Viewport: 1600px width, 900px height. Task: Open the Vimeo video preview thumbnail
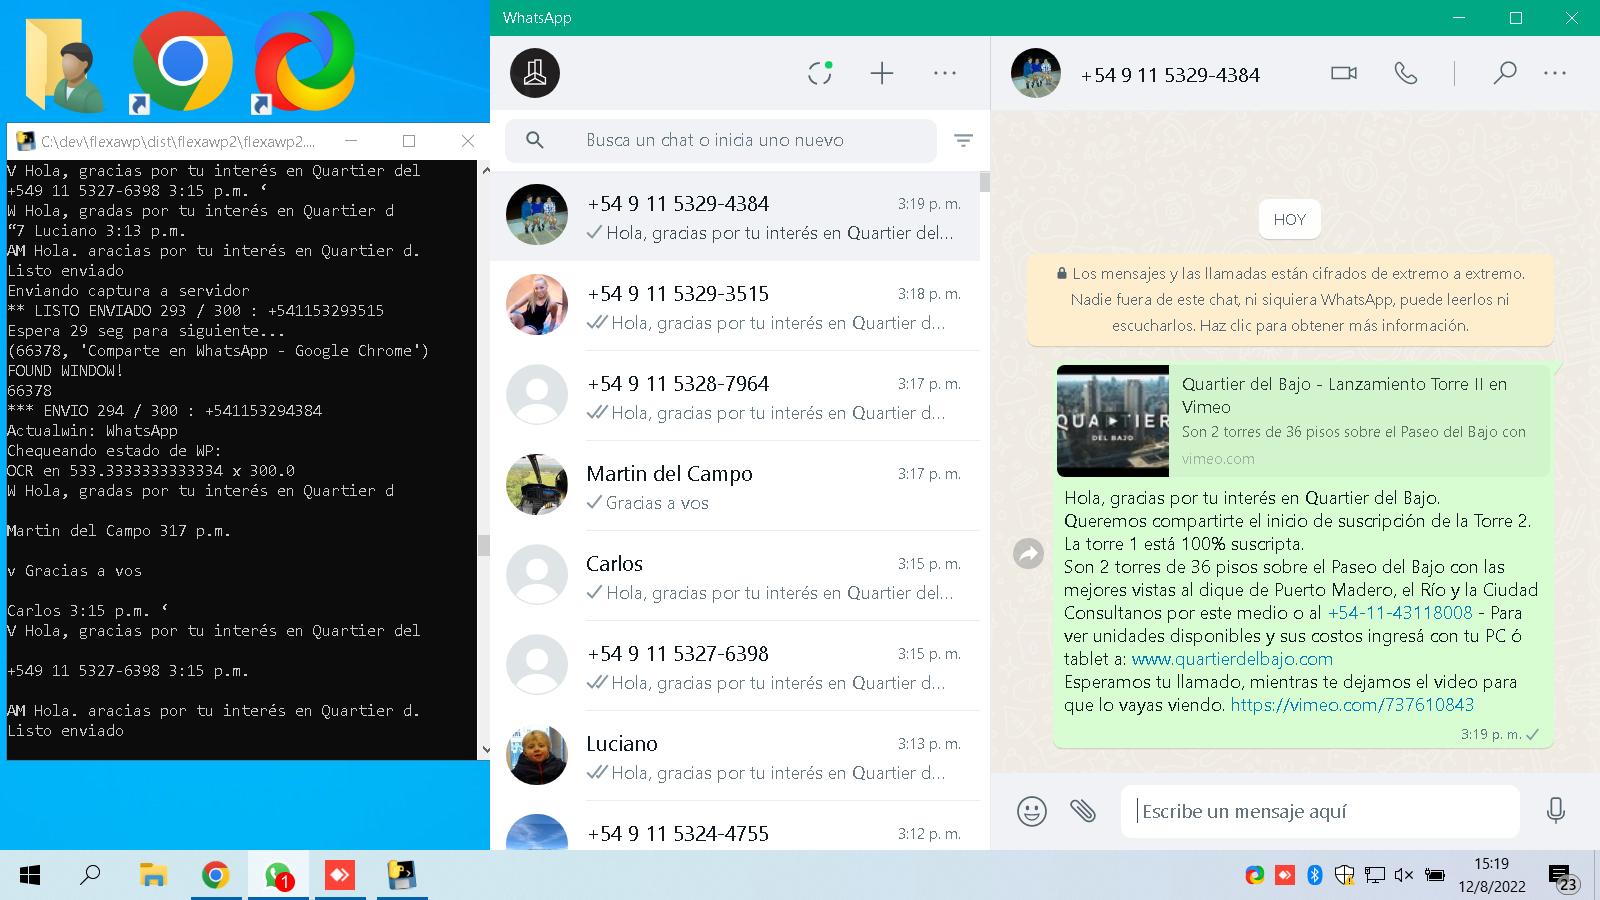1113,421
